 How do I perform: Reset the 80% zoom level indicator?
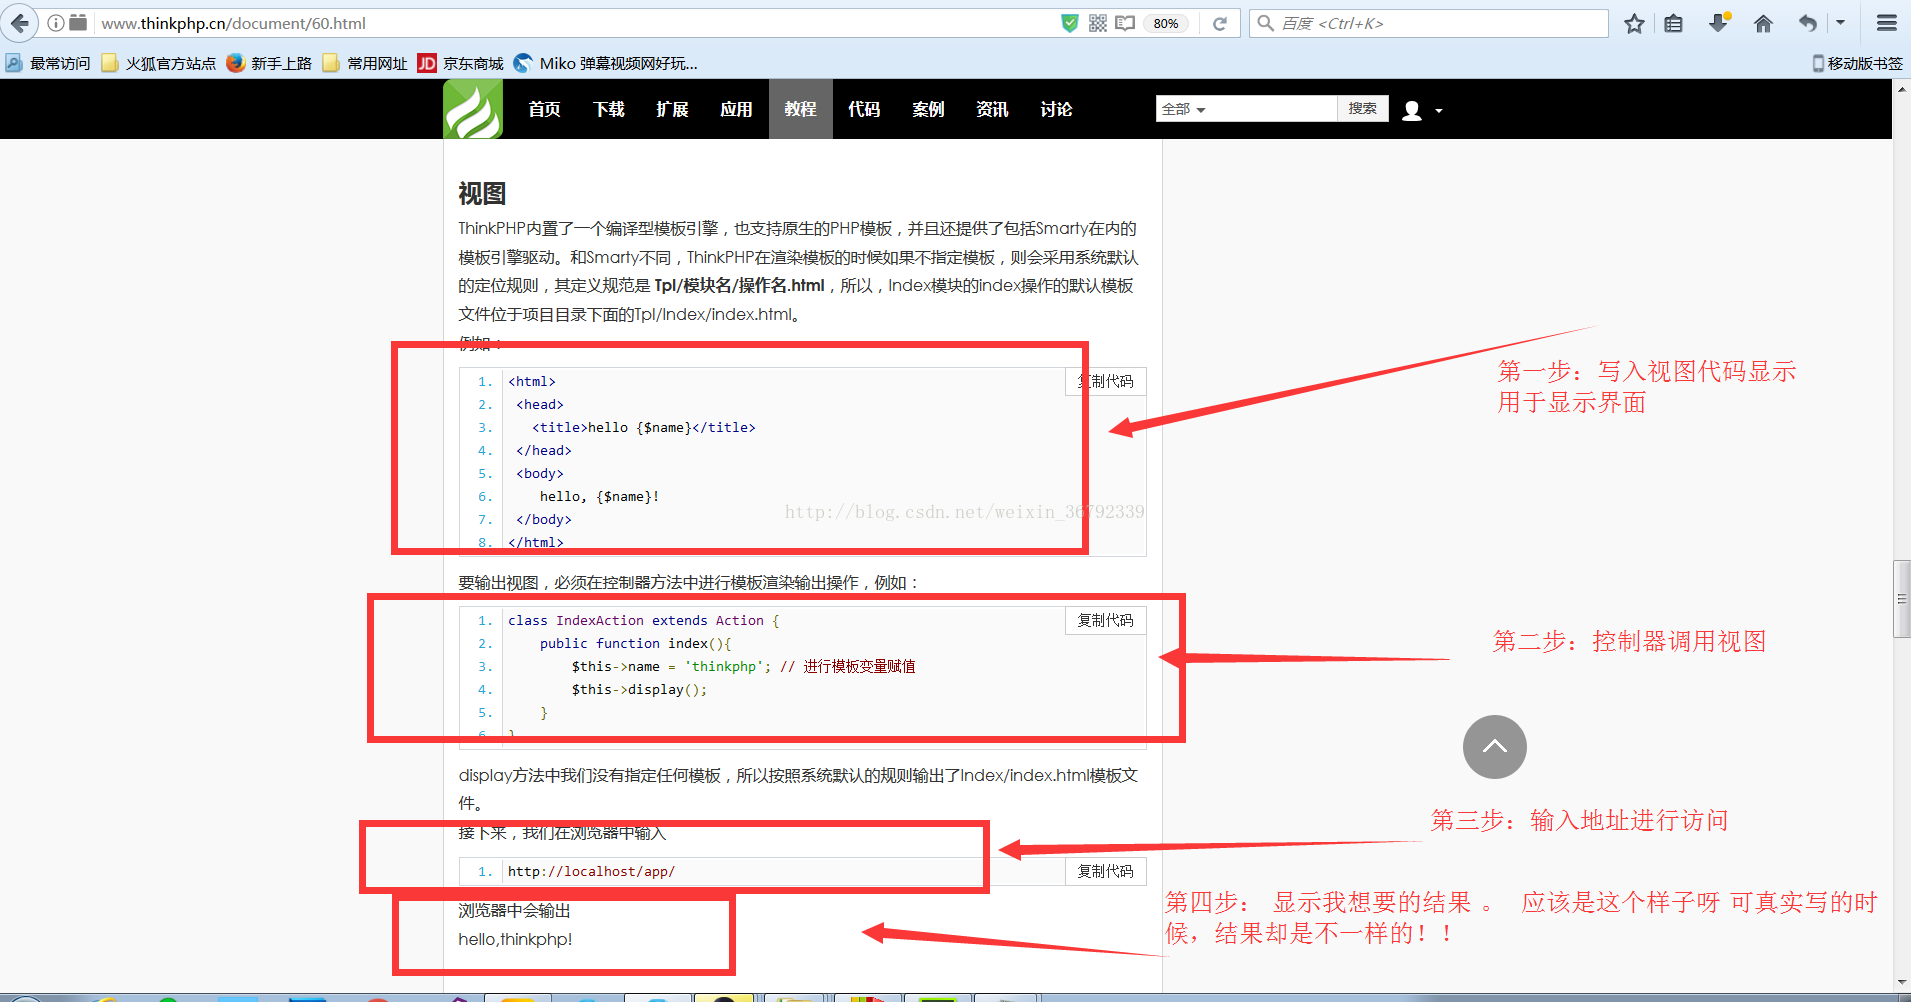pyautogui.click(x=1166, y=23)
